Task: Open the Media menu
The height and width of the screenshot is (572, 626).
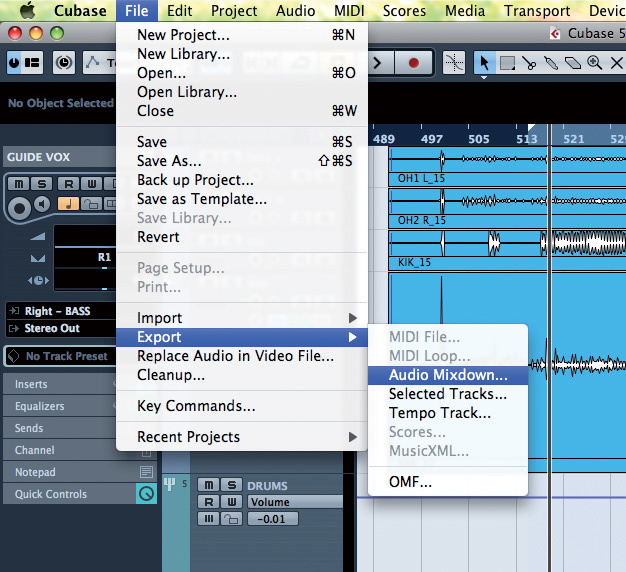Action: click(465, 11)
